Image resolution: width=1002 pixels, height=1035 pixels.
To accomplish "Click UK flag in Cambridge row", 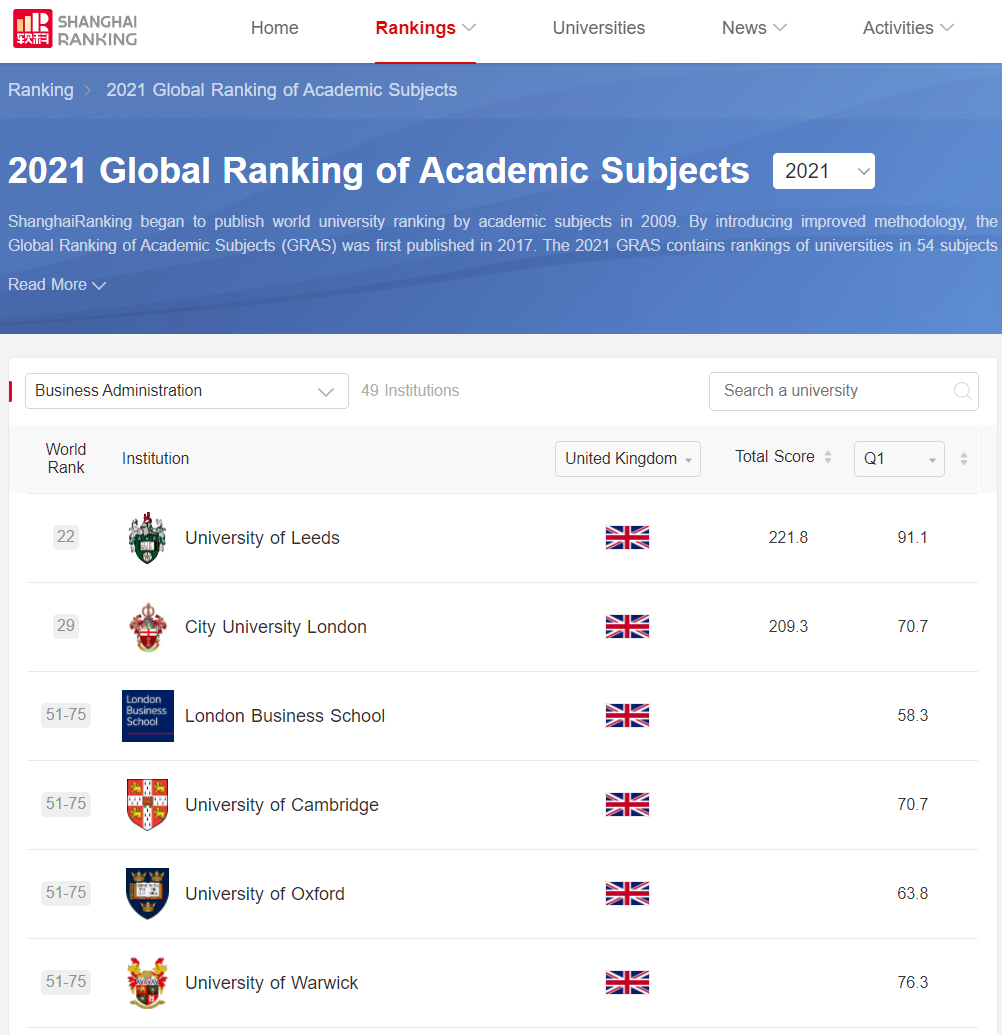I will click(627, 804).
